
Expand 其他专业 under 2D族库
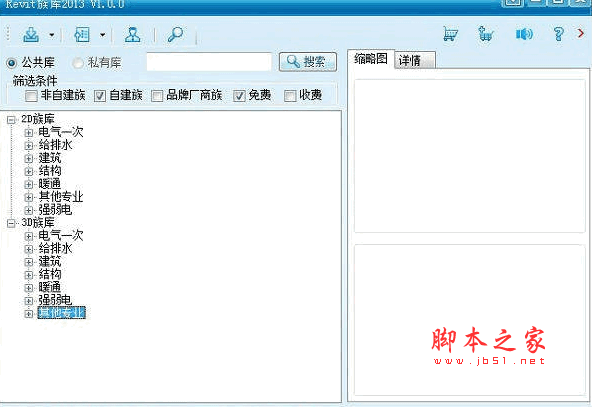click(x=29, y=197)
